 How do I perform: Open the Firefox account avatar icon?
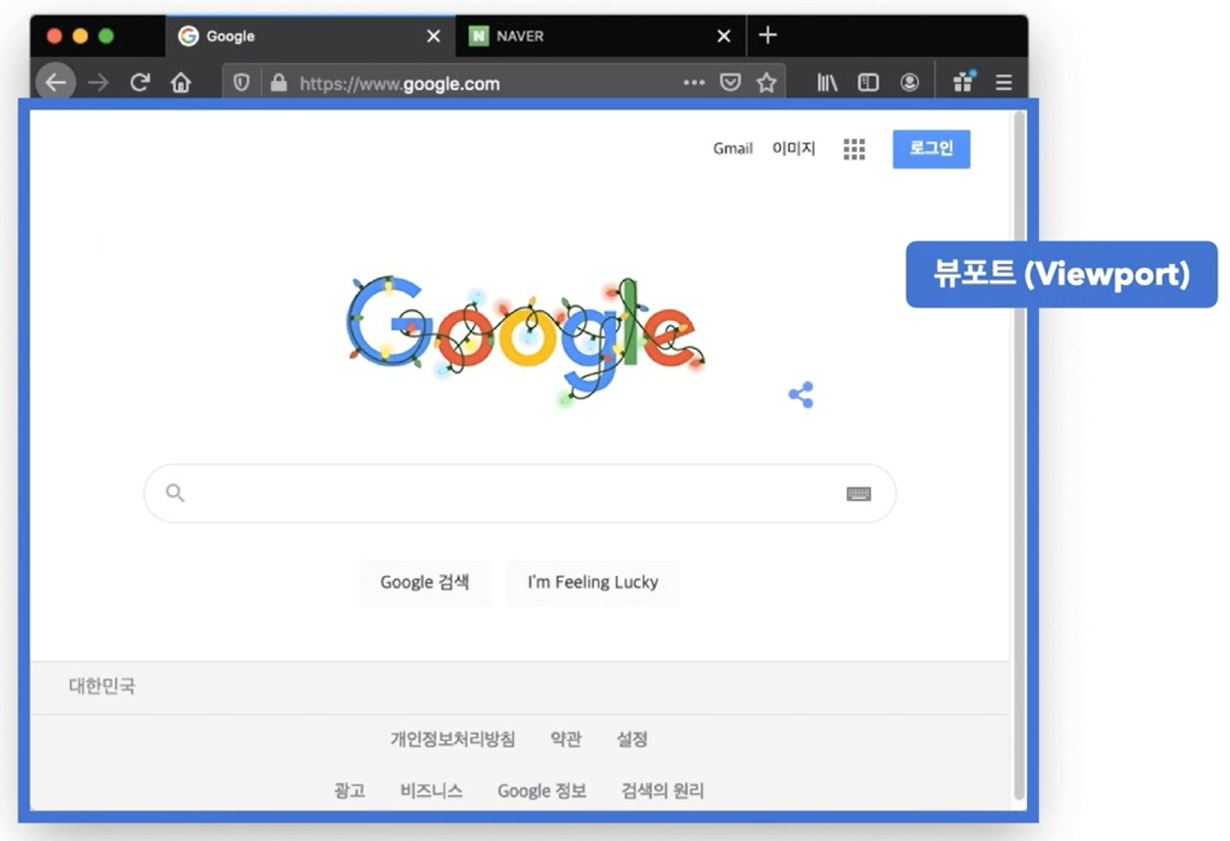[x=909, y=83]
